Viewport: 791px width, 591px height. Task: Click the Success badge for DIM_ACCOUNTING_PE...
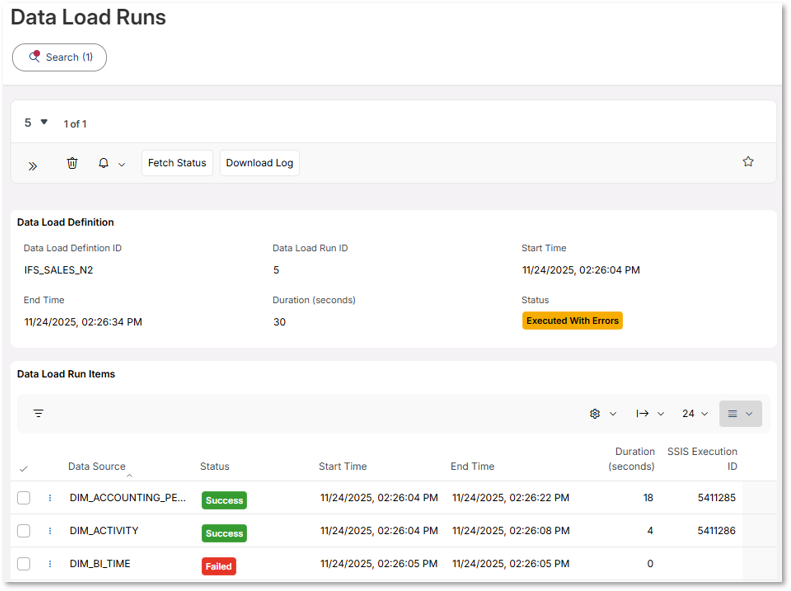(x=224, y=500)
